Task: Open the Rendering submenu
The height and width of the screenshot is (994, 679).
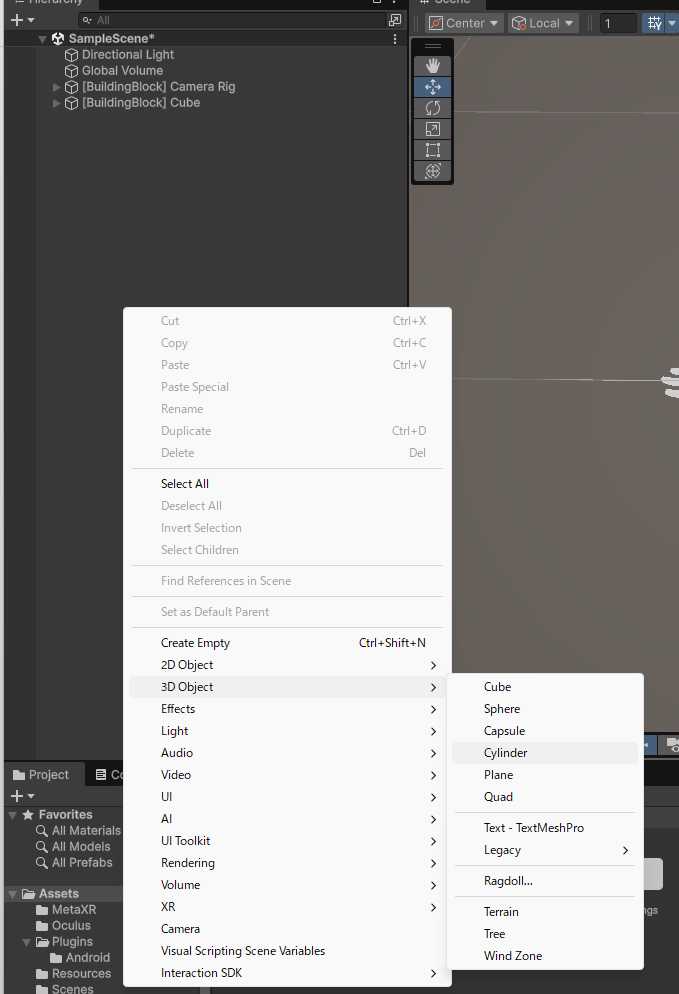Action: tap(287, 863)
